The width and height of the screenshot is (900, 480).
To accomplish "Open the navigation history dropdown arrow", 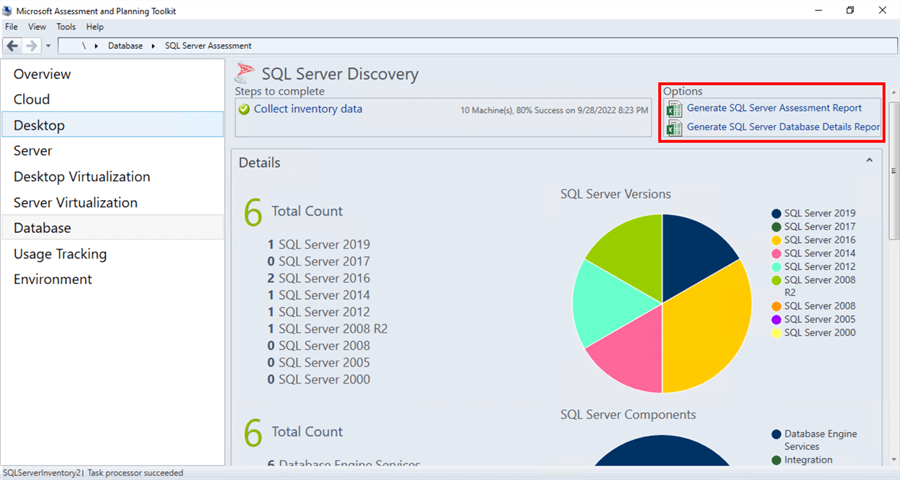I will [x=48, y=46].
